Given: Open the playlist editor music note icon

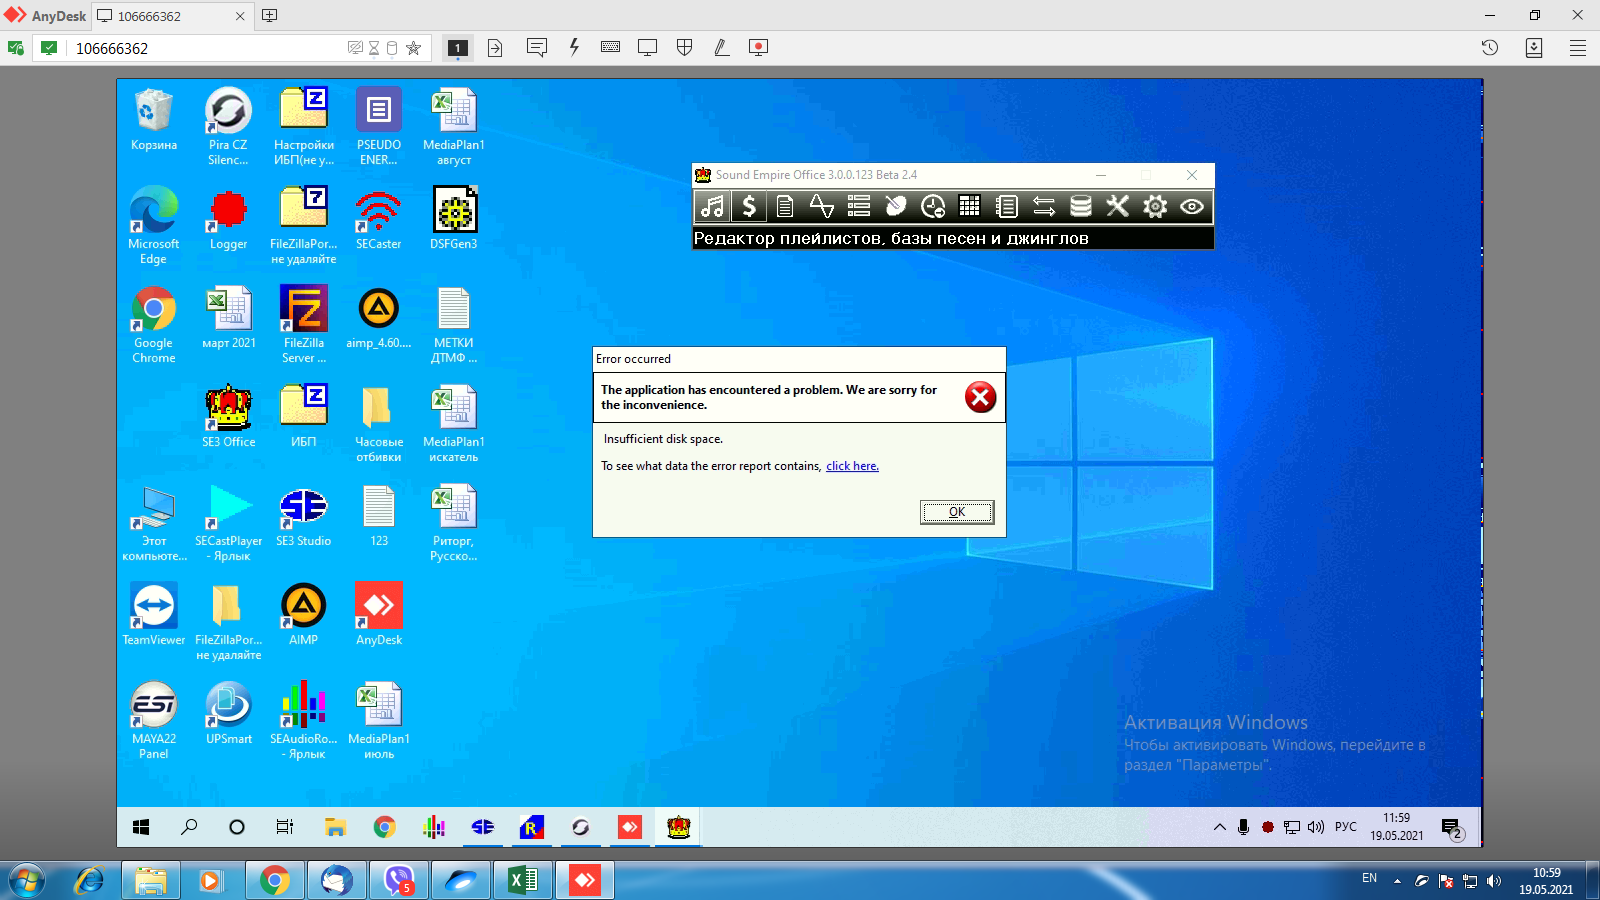Looking at the screenshot, I should pos(712,206).
